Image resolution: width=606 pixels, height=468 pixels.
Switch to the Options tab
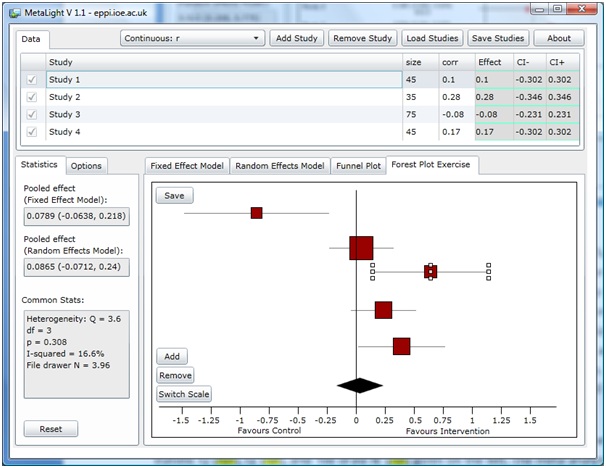click(86, 166)
